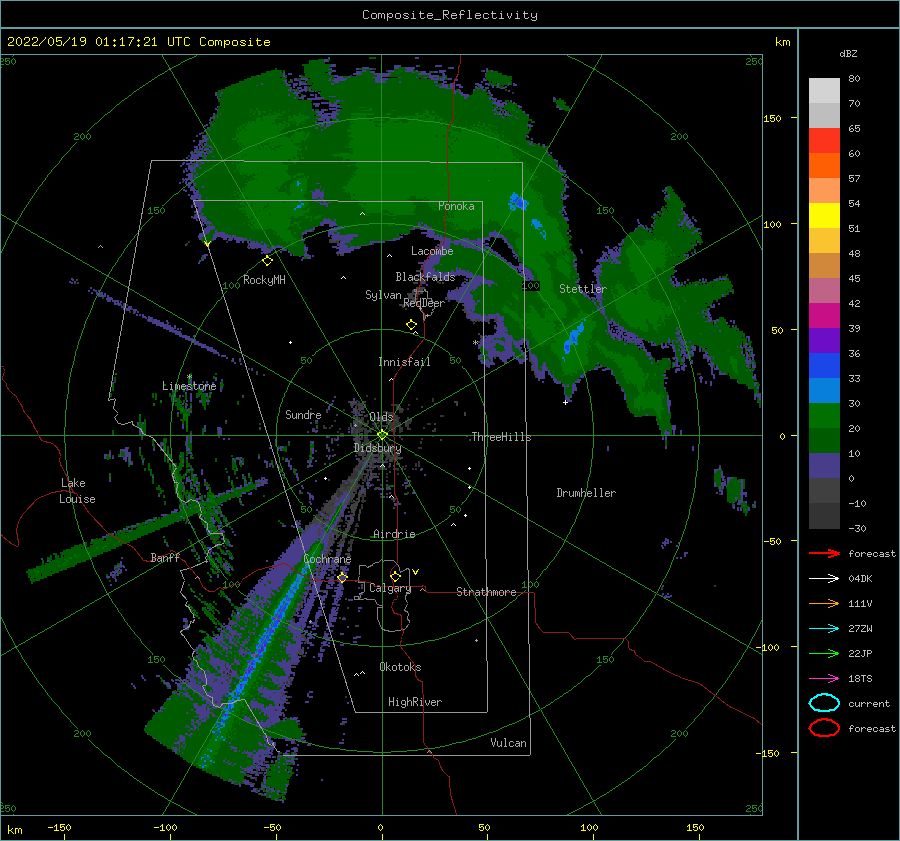Click the Okotoks town label
Image resolution: width=900 pixels, height=841 pixels.
coord(400,667)
